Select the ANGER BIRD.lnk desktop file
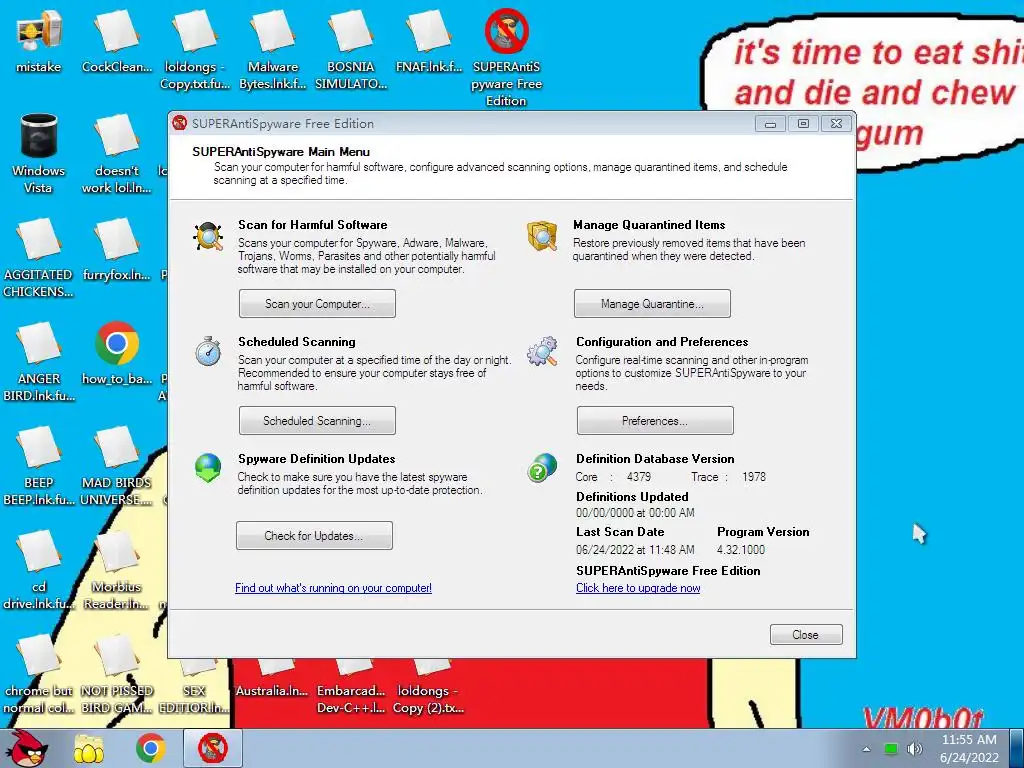The height and width of the screenshot is (768, 1024). pos(39,362)
